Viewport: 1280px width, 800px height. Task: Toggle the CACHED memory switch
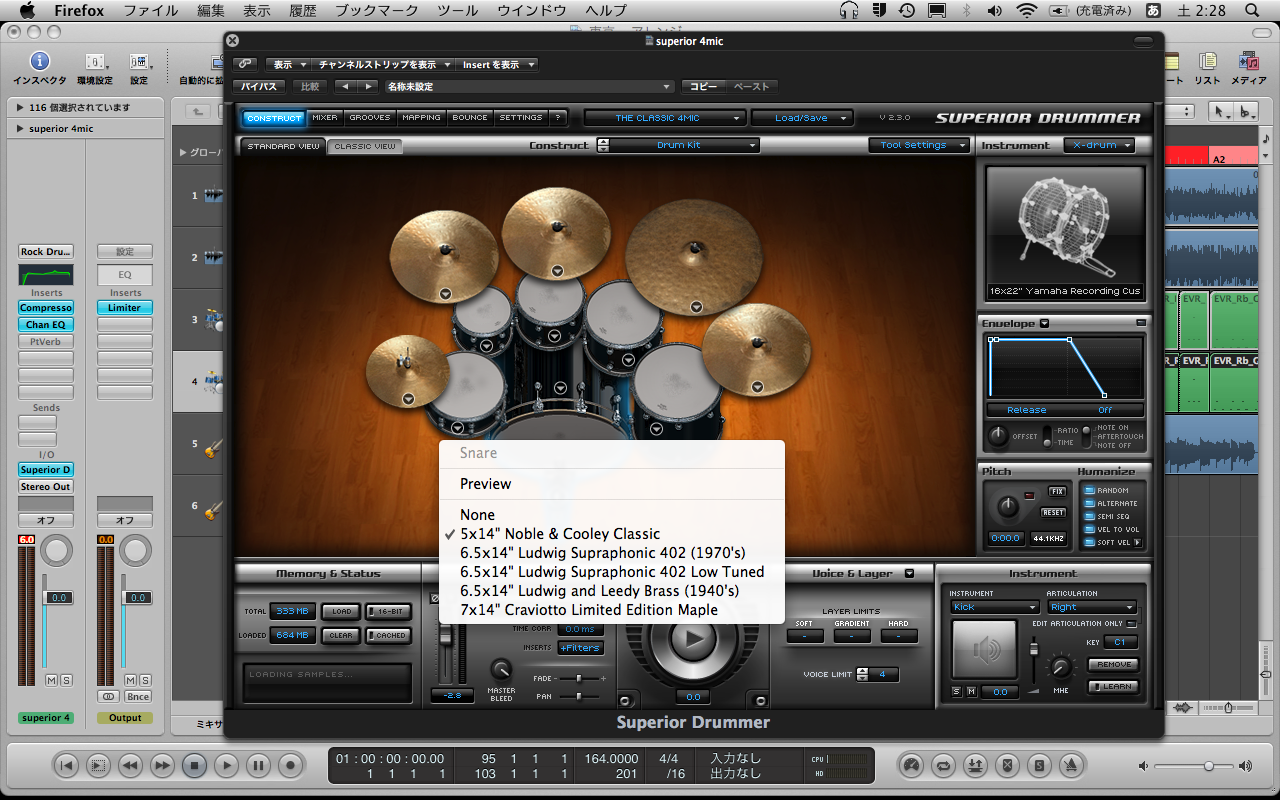click(388, 635)
